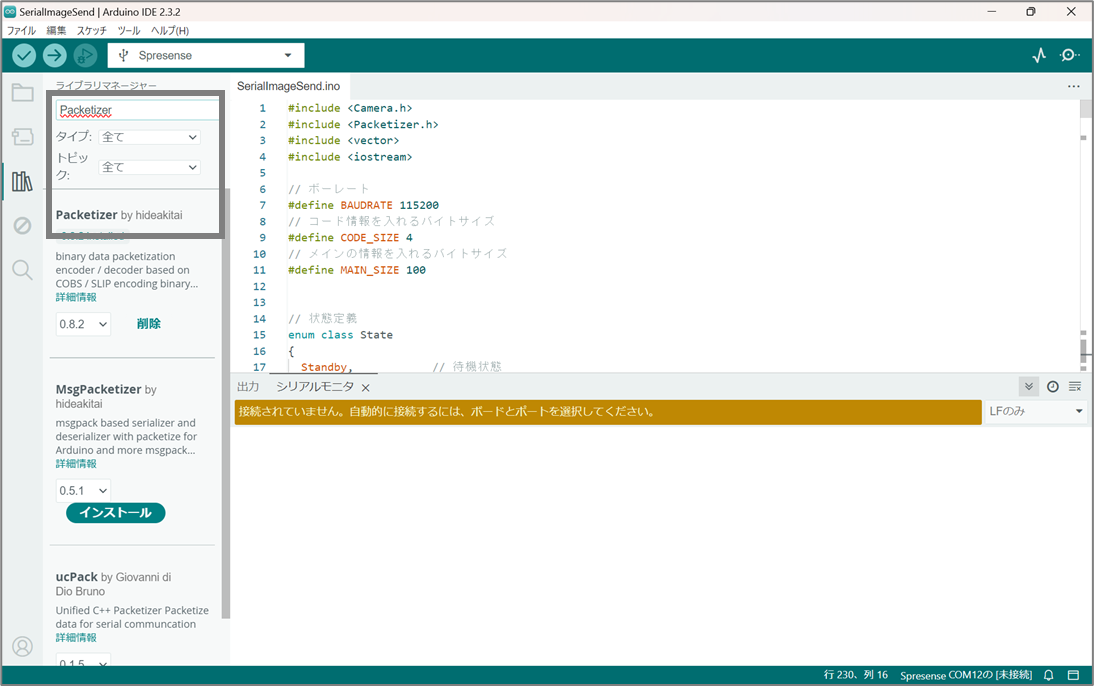
Task: Open the スケッチ menu
Action: pyautogui.click(x=92, y=31)
